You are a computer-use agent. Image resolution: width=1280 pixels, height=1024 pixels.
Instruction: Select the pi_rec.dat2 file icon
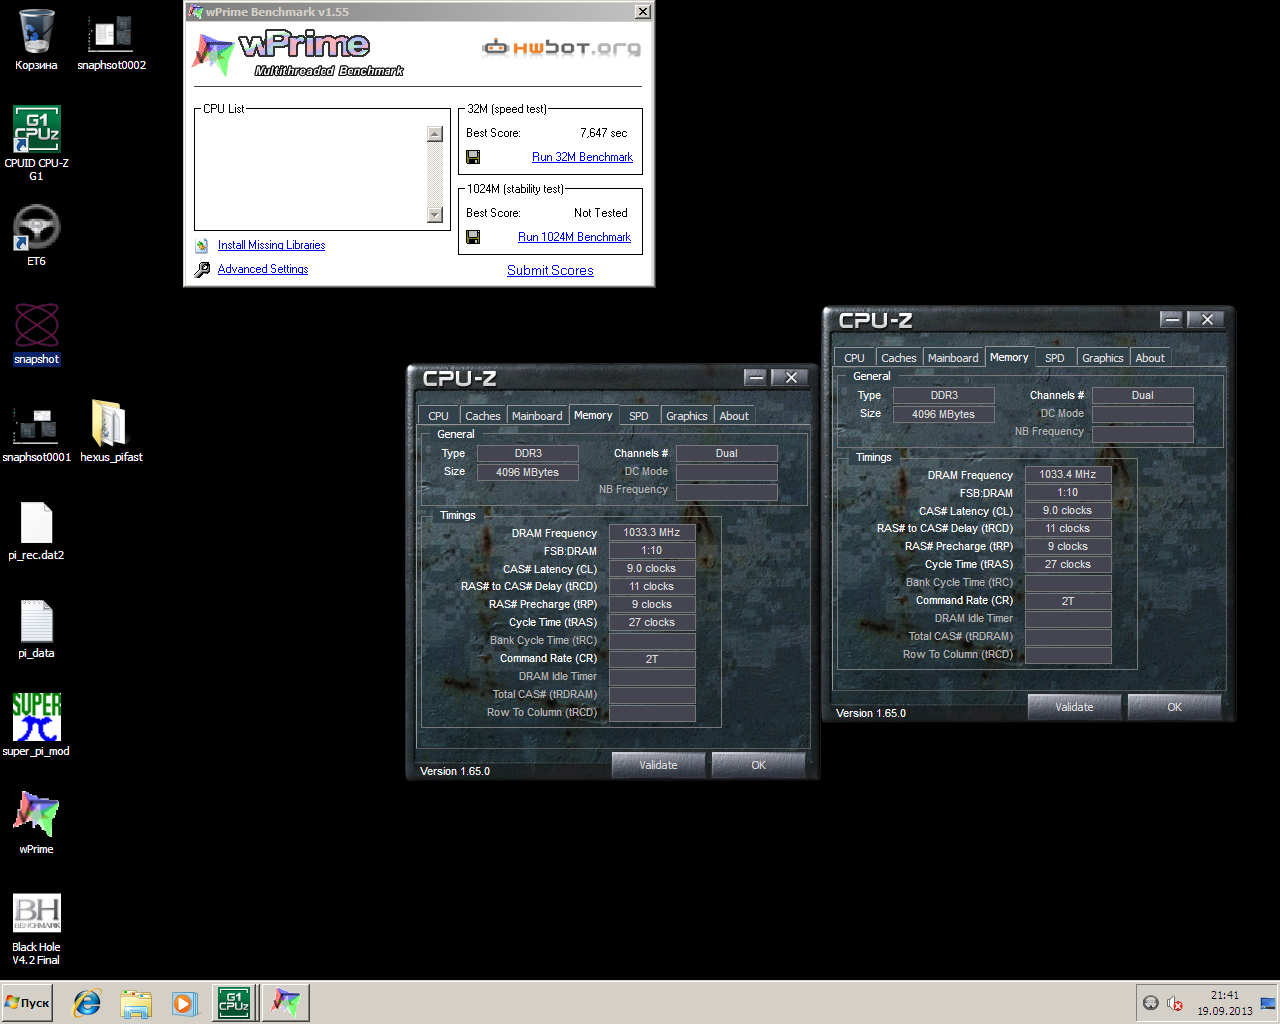[x=36, y=530]
